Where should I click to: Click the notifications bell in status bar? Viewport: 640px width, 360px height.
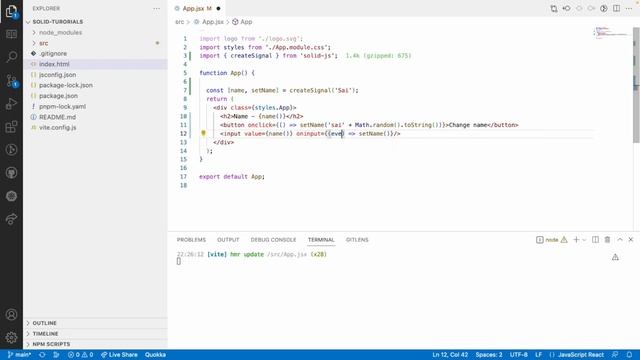(629, 355)
